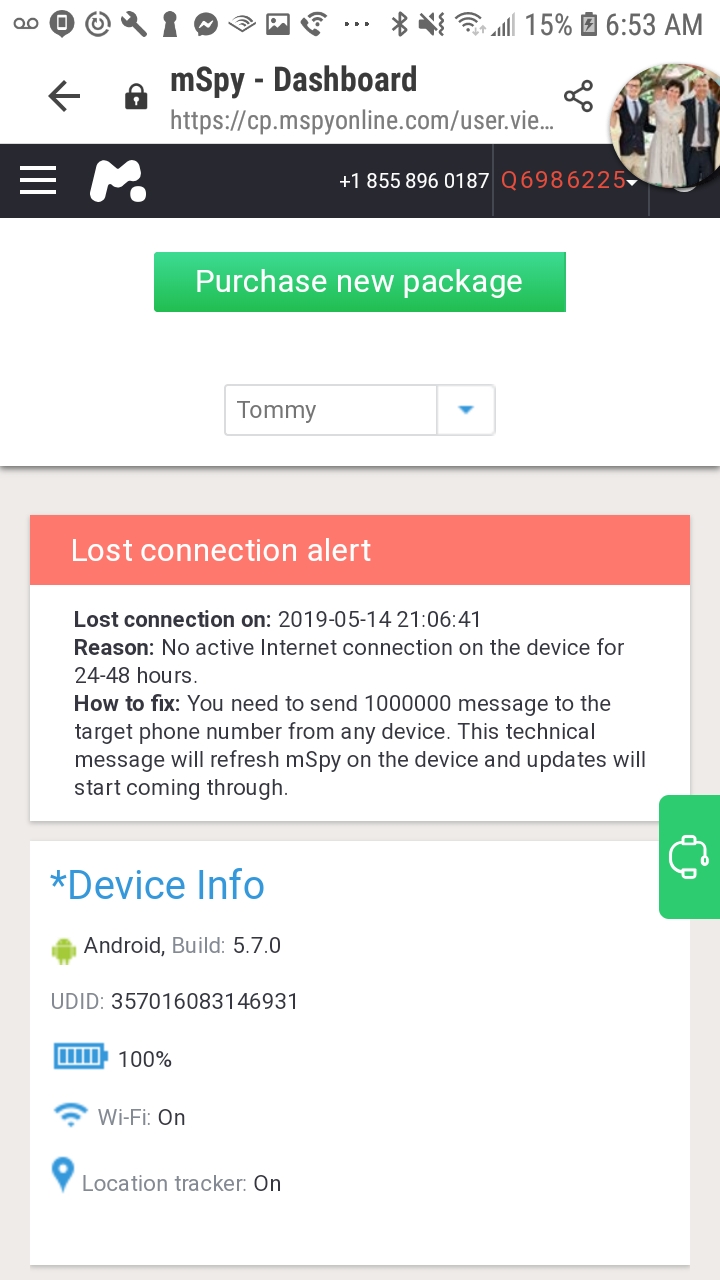Click the Device Info heading
The image size is (720, 1280).
(x=157, y=885)
